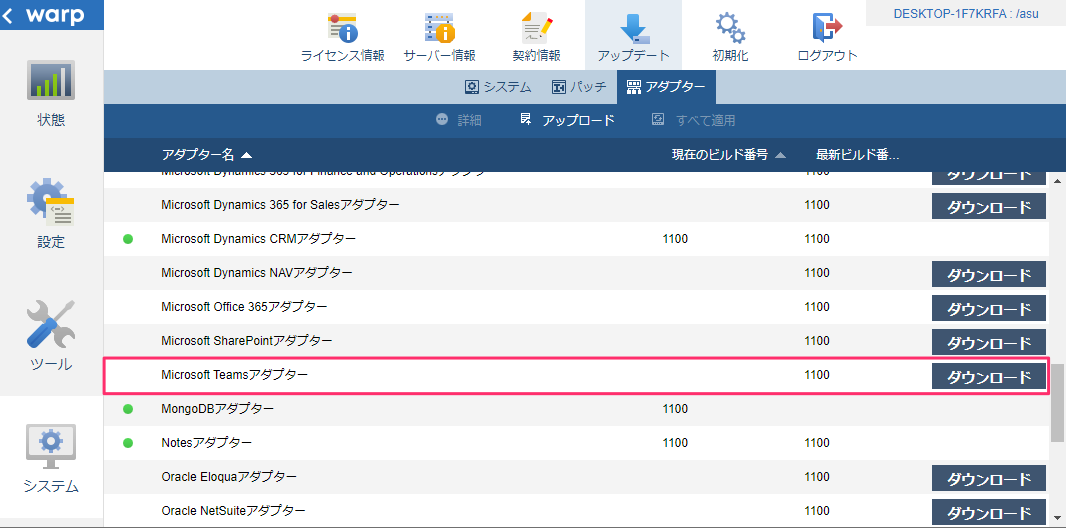Viewport: 1066px width, 528px height.
Task: Click the ログアウト logout icon
Action: pos(827,29)
